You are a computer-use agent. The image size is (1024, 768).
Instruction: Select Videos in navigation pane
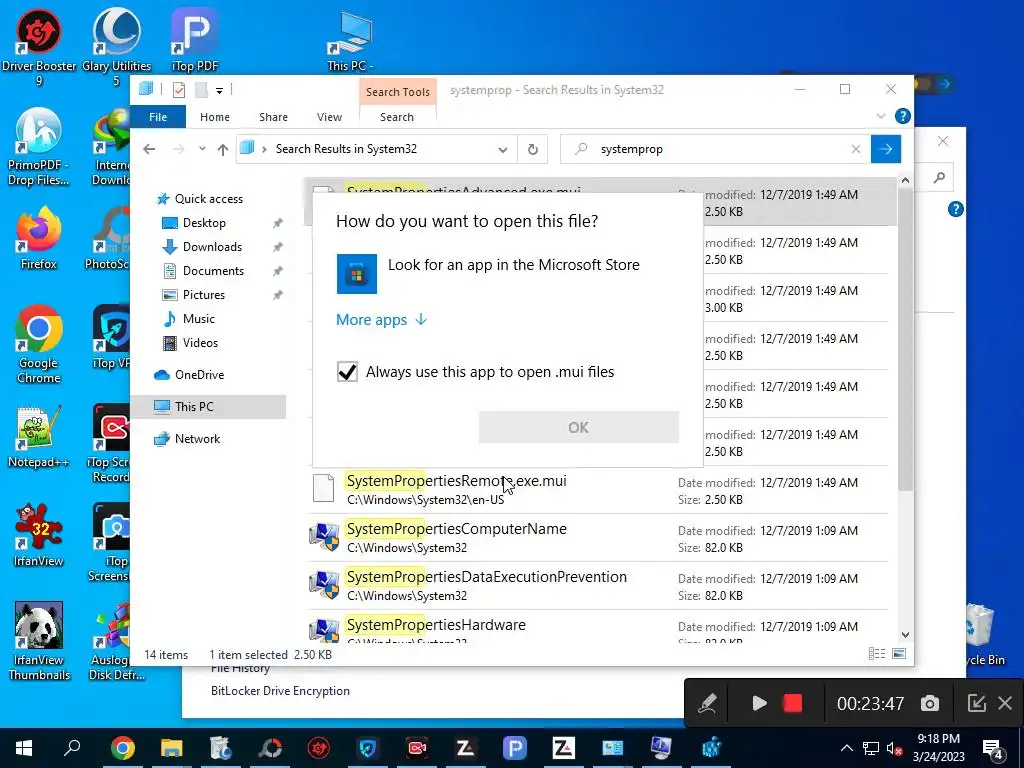(200, 343)
